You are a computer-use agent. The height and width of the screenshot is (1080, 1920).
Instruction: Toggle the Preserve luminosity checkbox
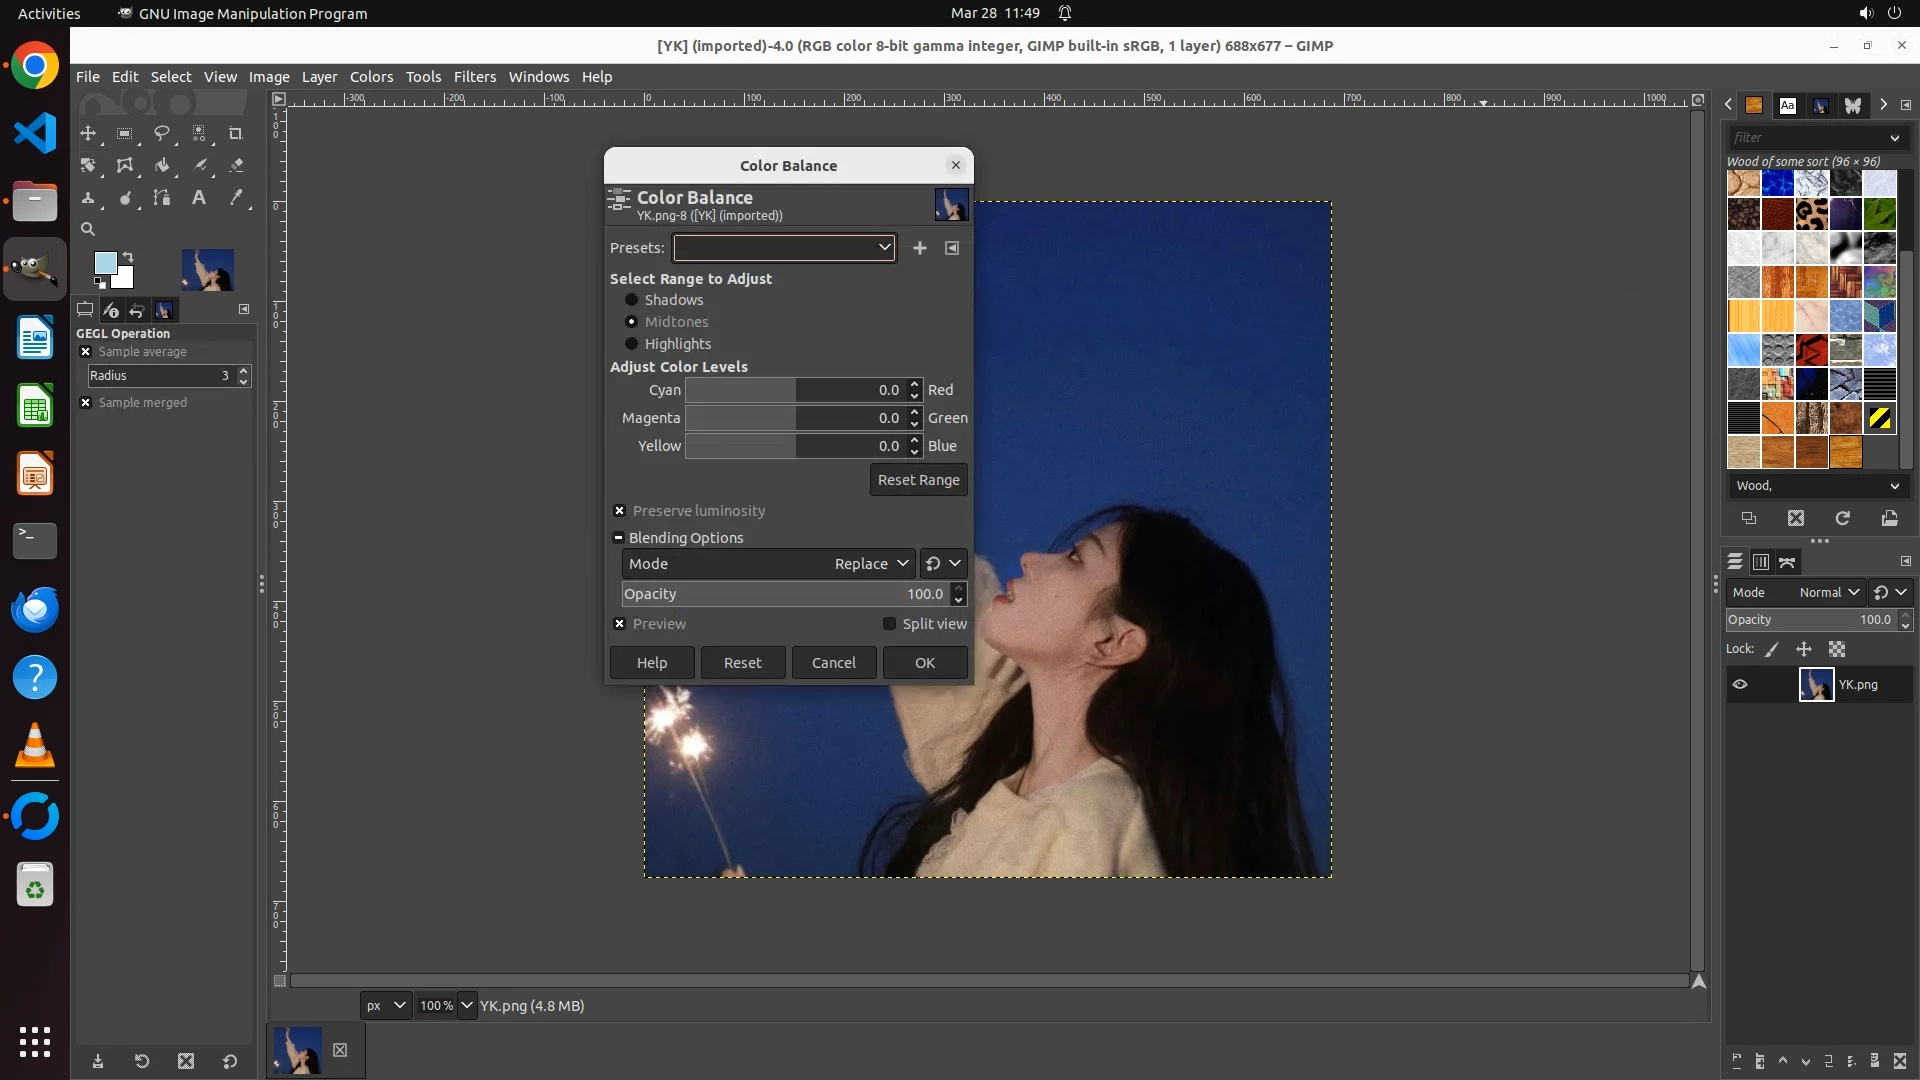(x=620, y=511)
